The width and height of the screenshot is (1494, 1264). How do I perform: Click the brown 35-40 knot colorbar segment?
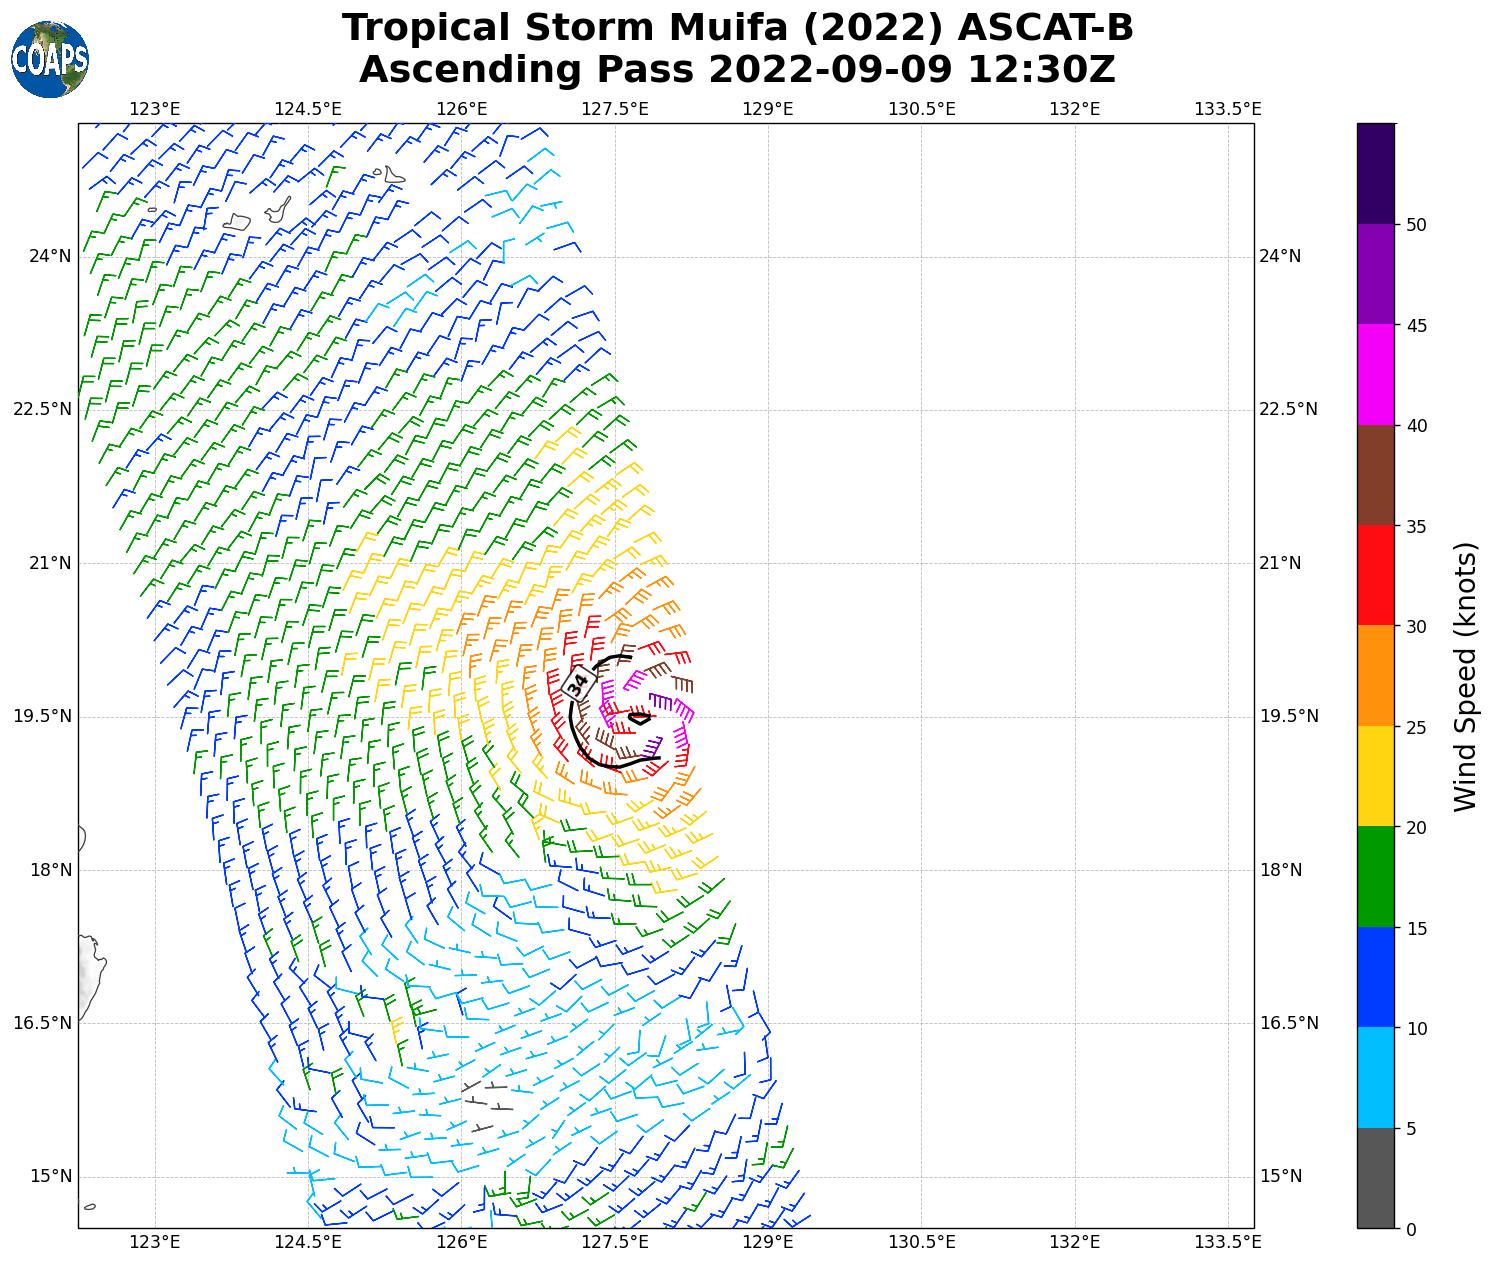coord(1375,475)
